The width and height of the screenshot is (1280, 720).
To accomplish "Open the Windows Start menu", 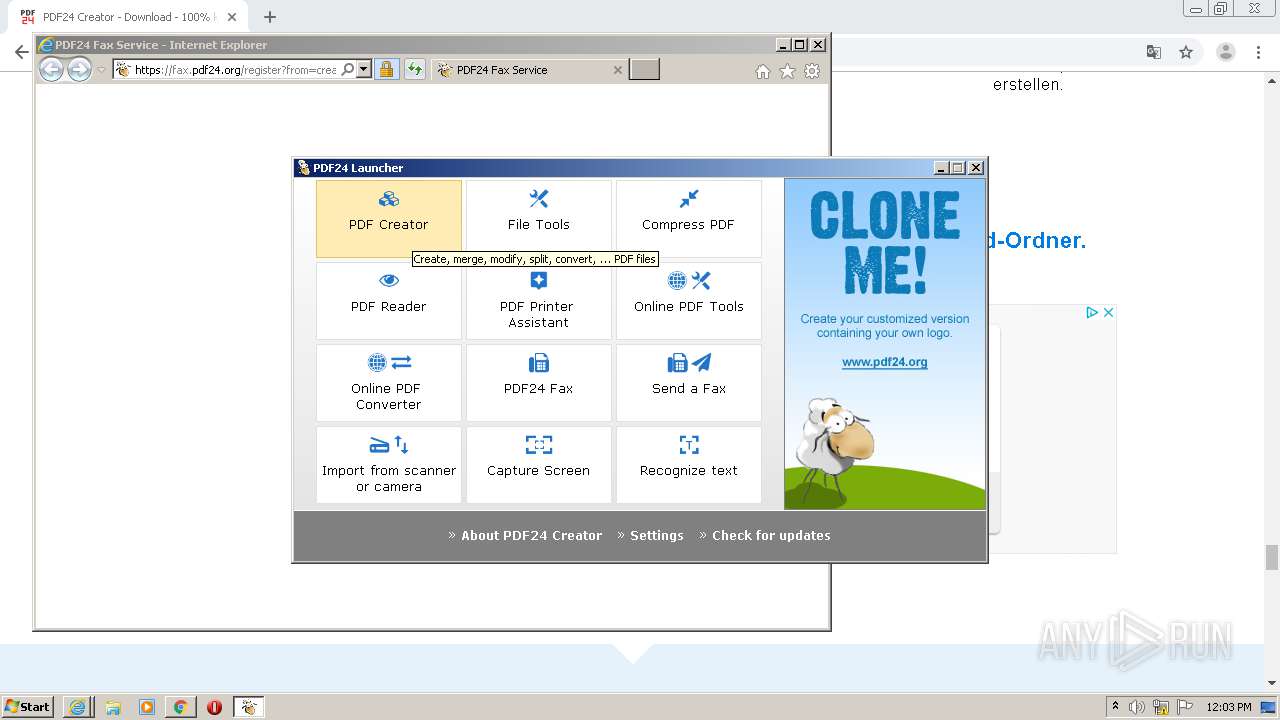I will pyautogui.click(x=28, y=706).
